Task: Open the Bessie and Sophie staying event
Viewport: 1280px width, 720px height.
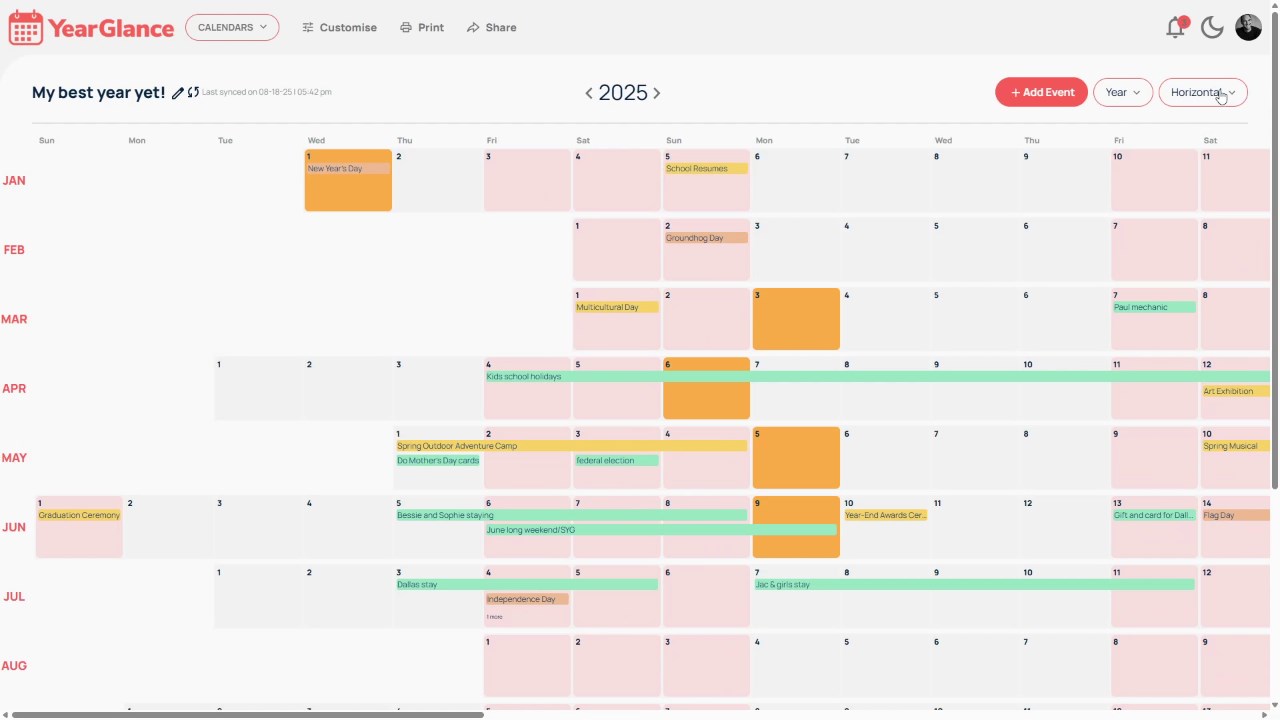Action: 571,515
